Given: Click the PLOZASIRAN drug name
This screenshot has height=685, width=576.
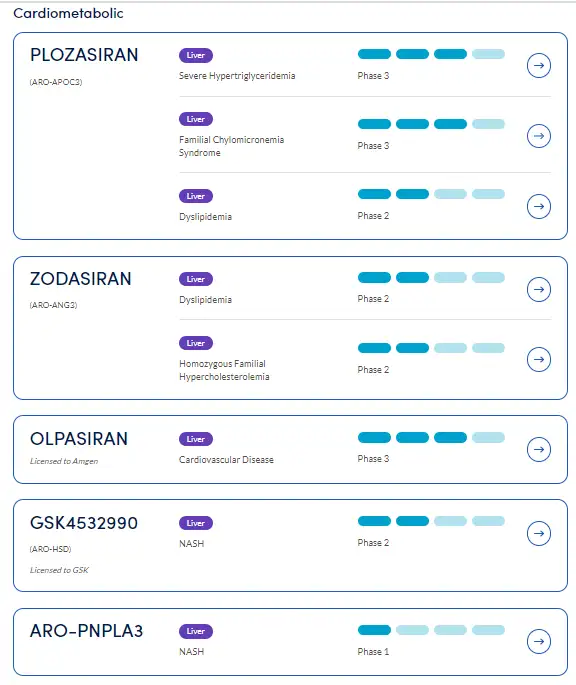Looking at the screenshot, I should [84, 55].
